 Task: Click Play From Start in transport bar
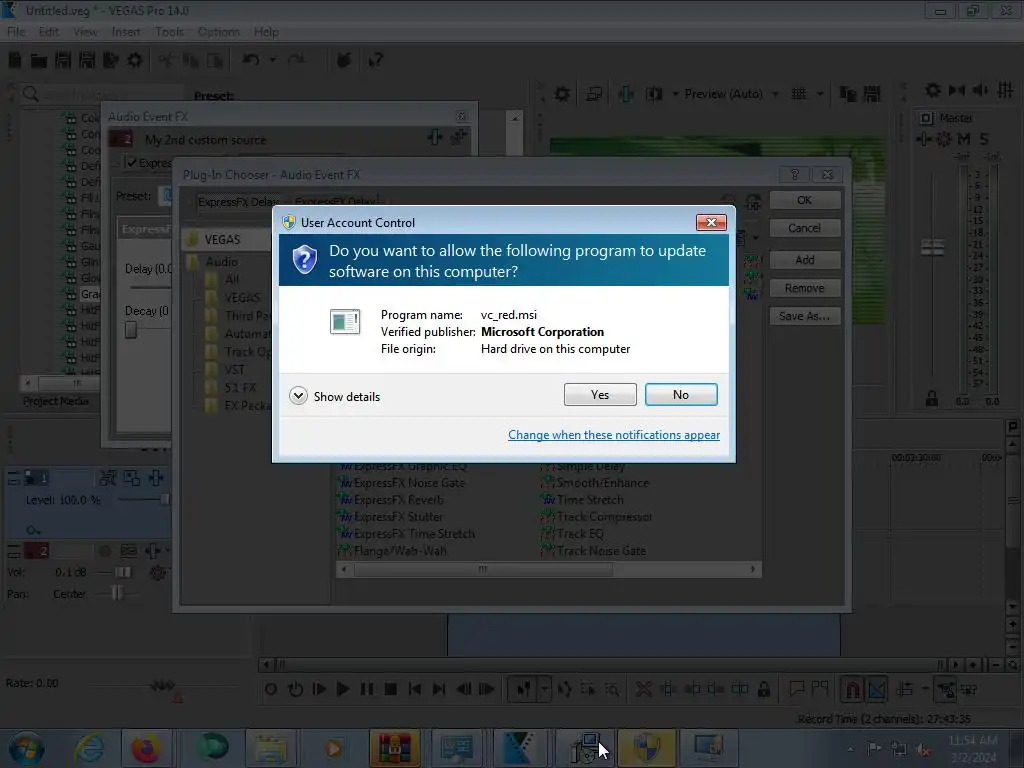(319, 689)
